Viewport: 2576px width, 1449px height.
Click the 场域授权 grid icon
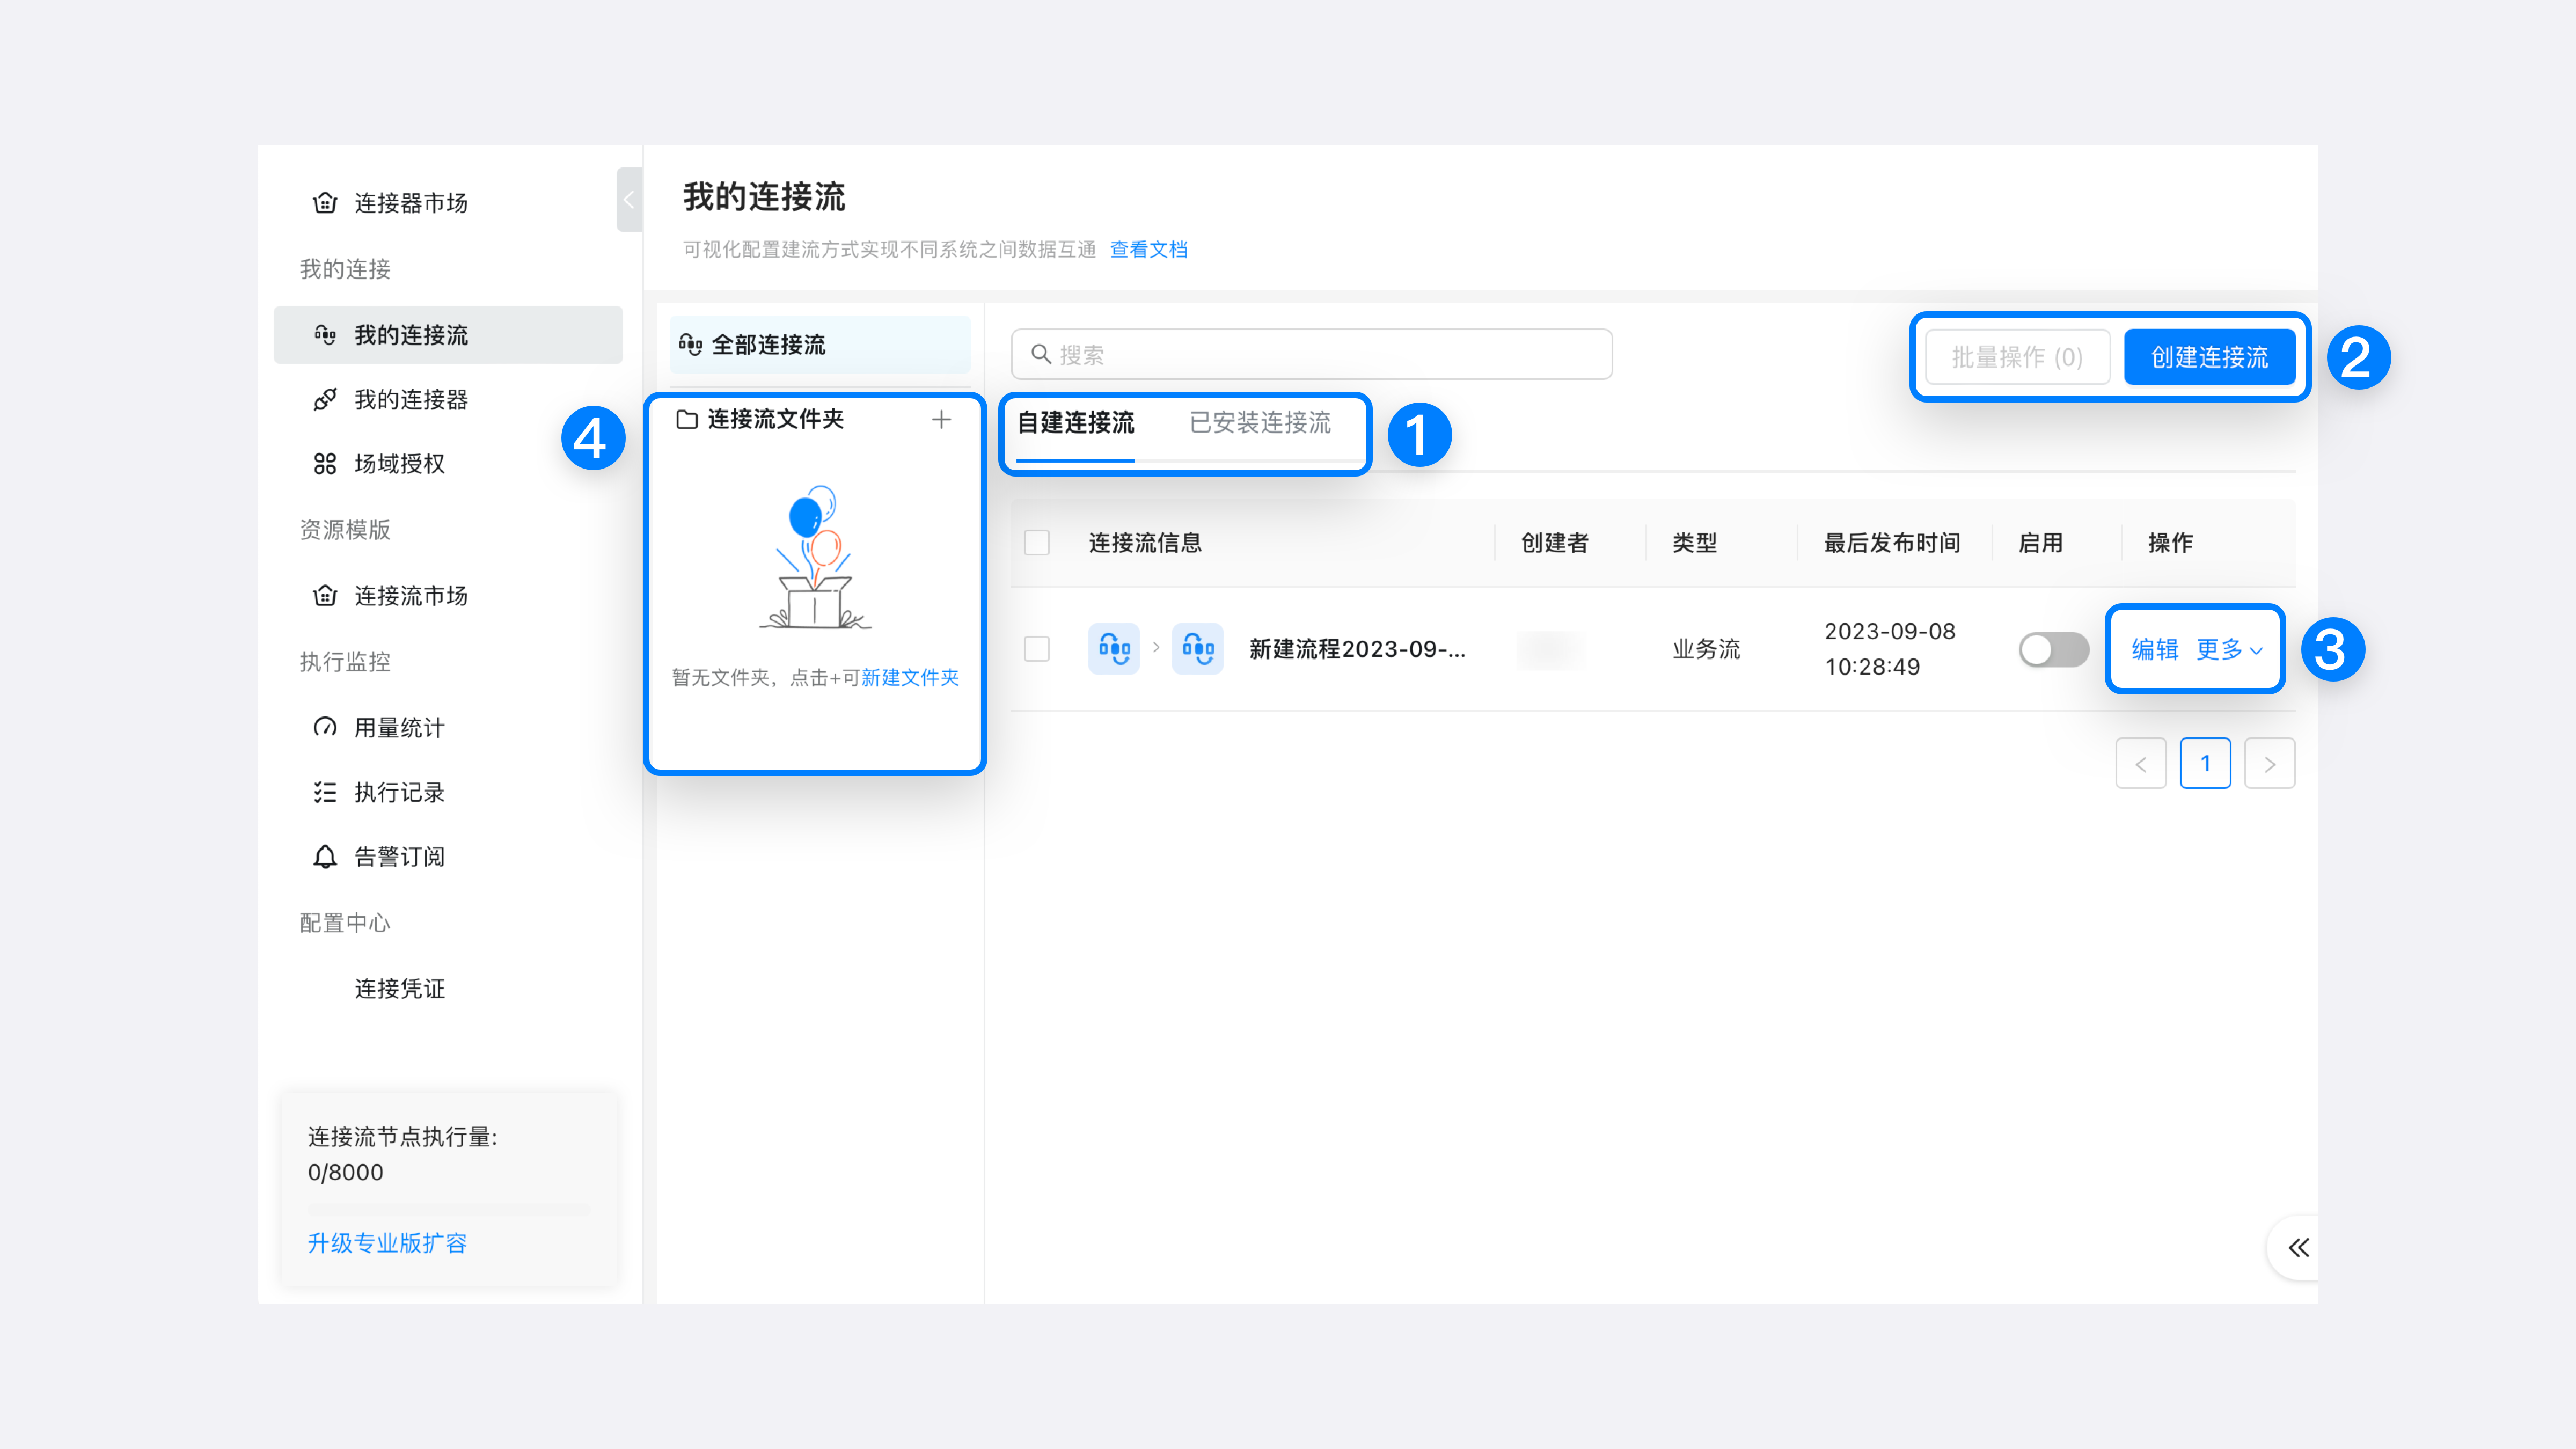click(x=325, y=463)
